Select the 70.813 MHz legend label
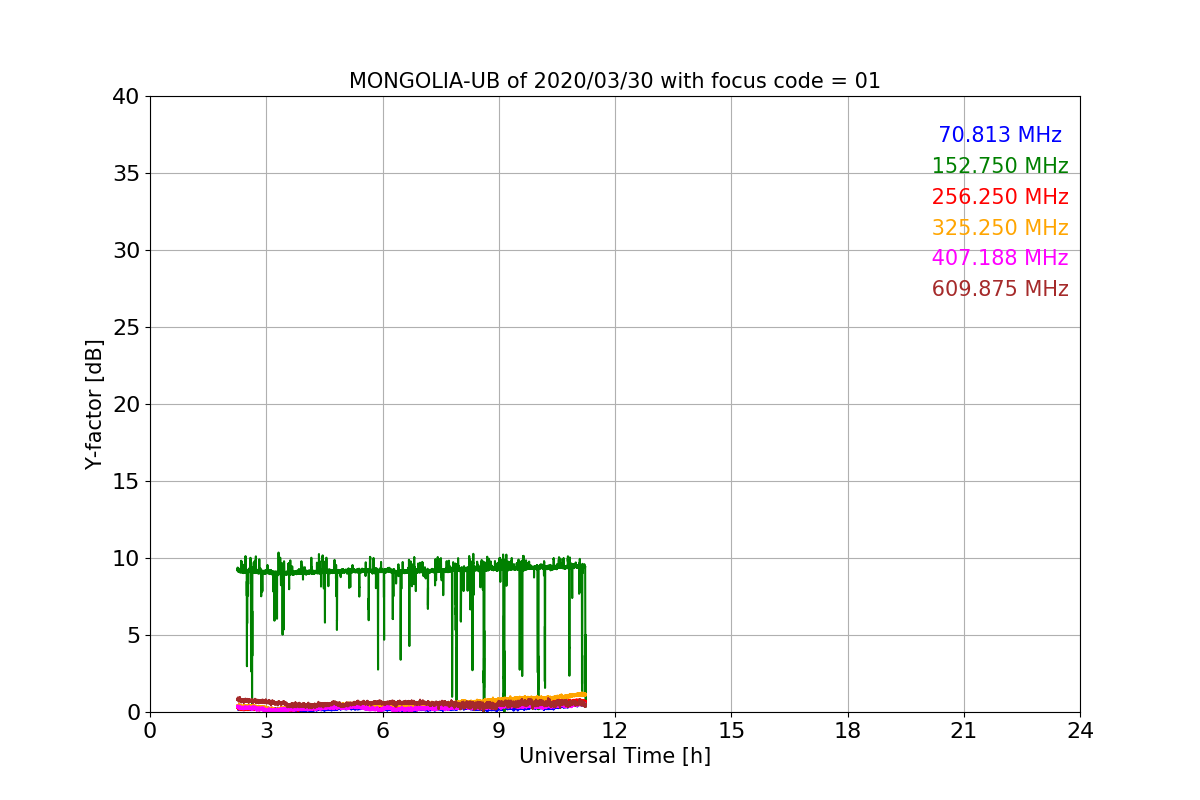This screenshot has height=800, width=1200. [1000, 135]
